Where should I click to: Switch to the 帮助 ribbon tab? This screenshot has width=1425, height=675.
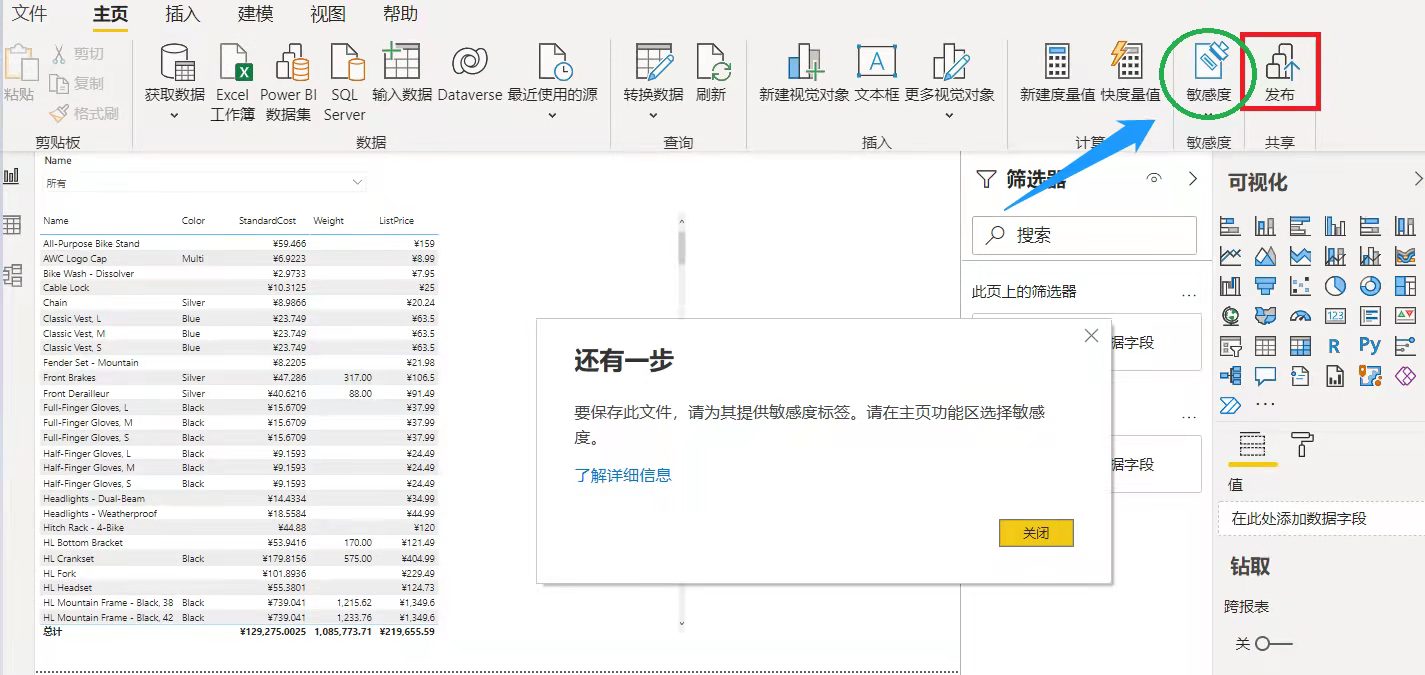pos(400,14)
